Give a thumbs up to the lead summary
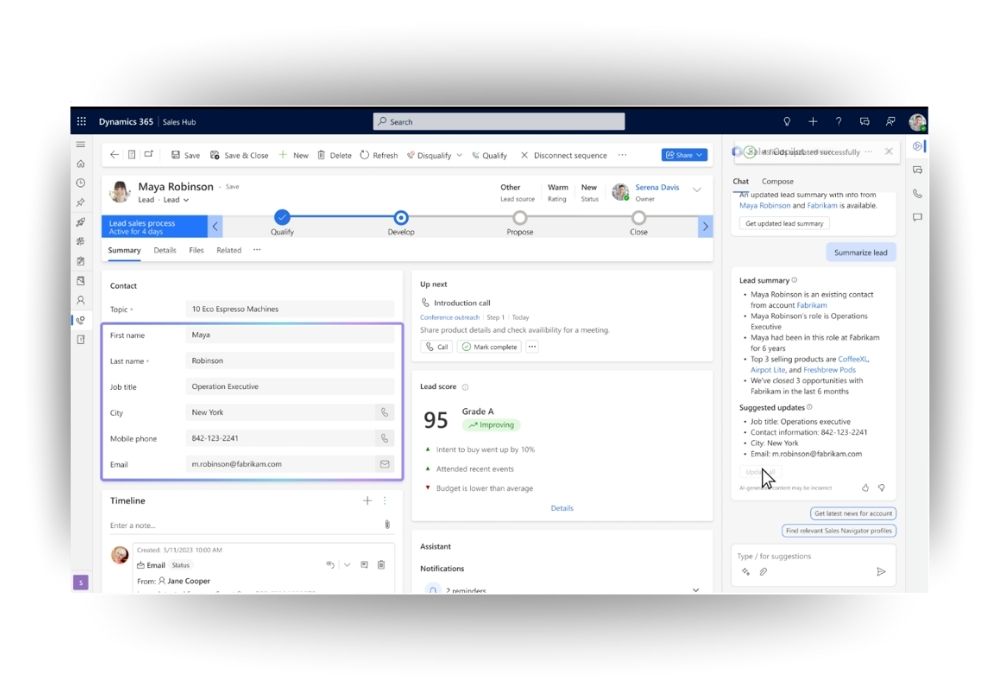Viewport: 1000px width, 700px height. click(x=864, y=487)
